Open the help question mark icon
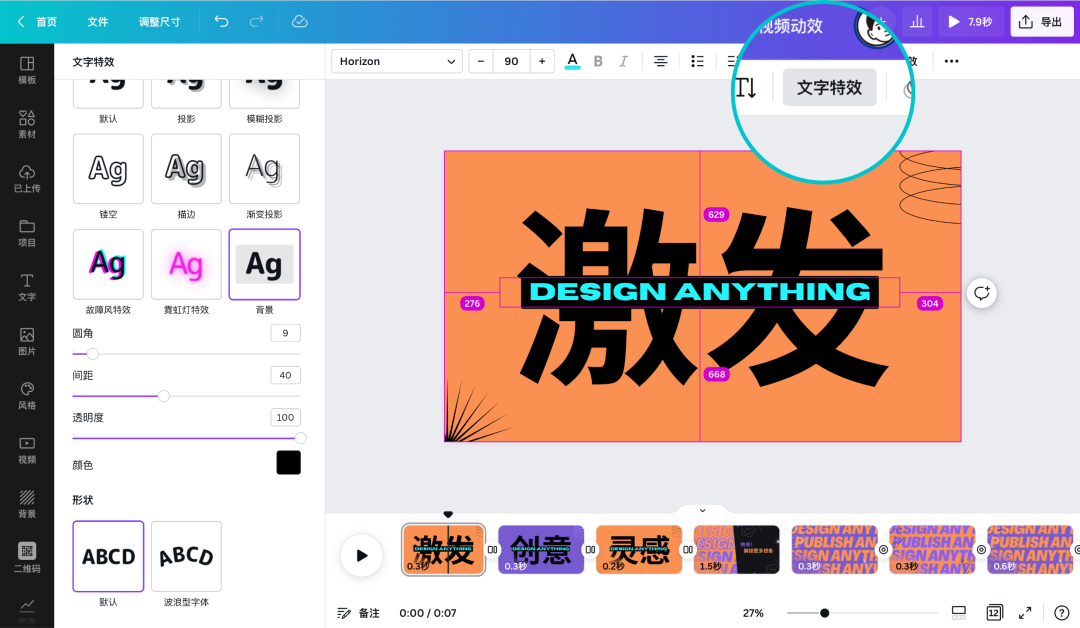The image size is (1080, 628). tap(1061, 612)
